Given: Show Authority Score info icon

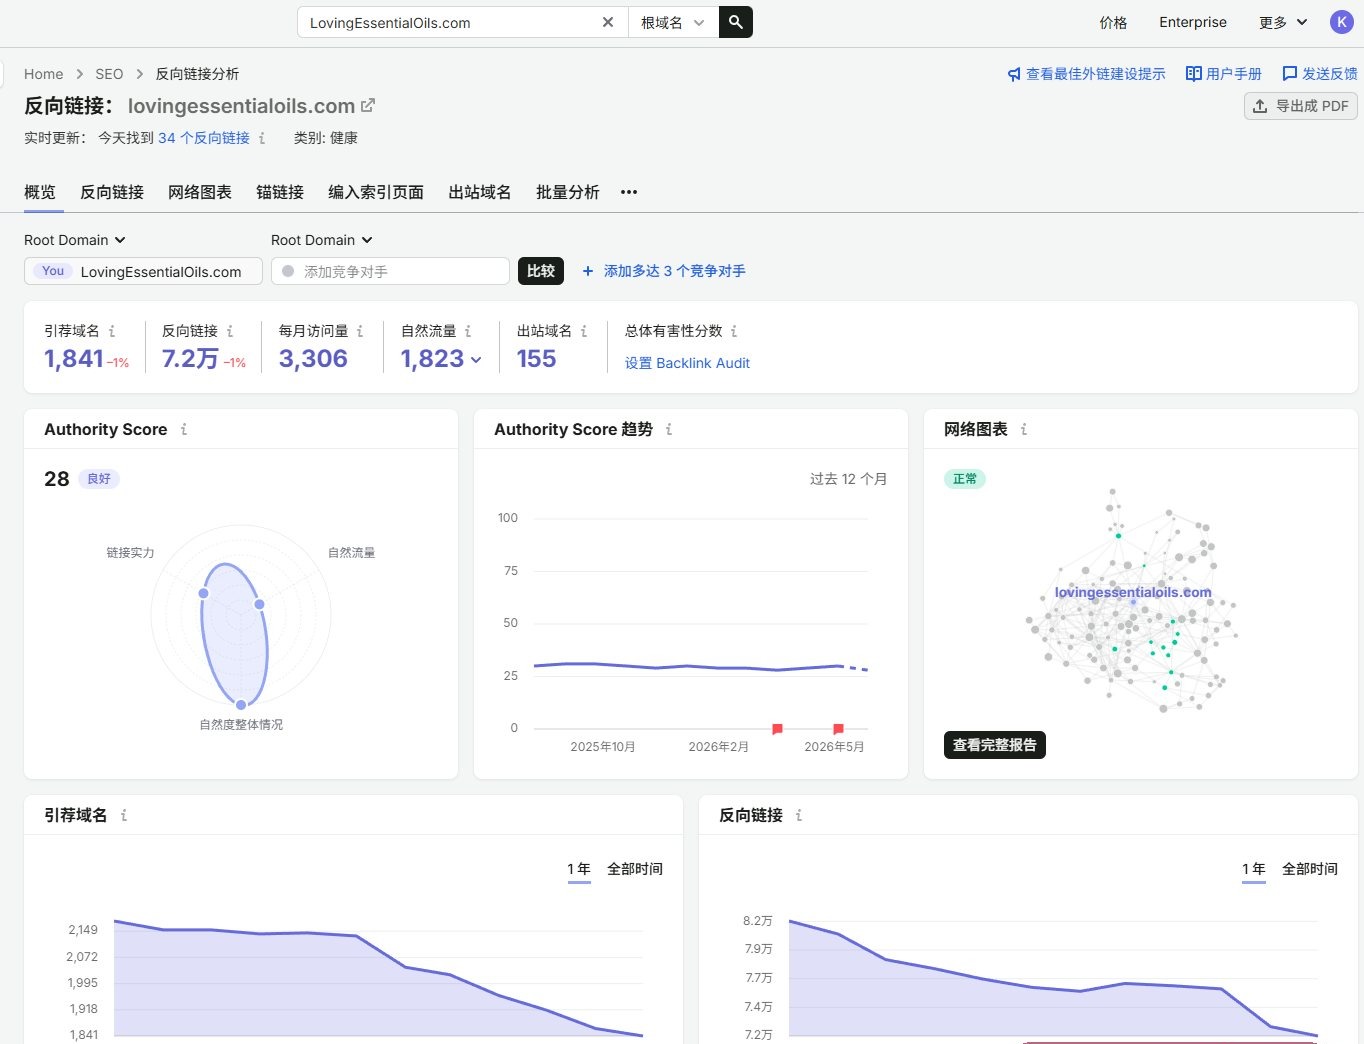Looking at the screenshot, I should (x=184, y=429).
